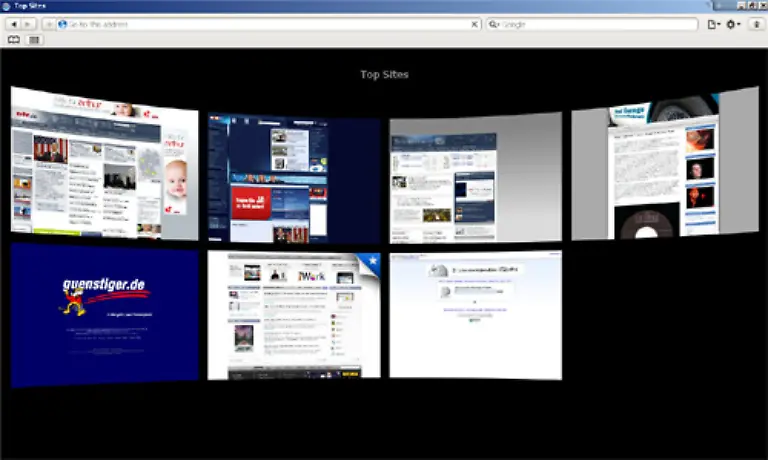The image size is (768, 460).
Task: Open the search engine magnifier dropdown
Action: [x=494, y=24]
